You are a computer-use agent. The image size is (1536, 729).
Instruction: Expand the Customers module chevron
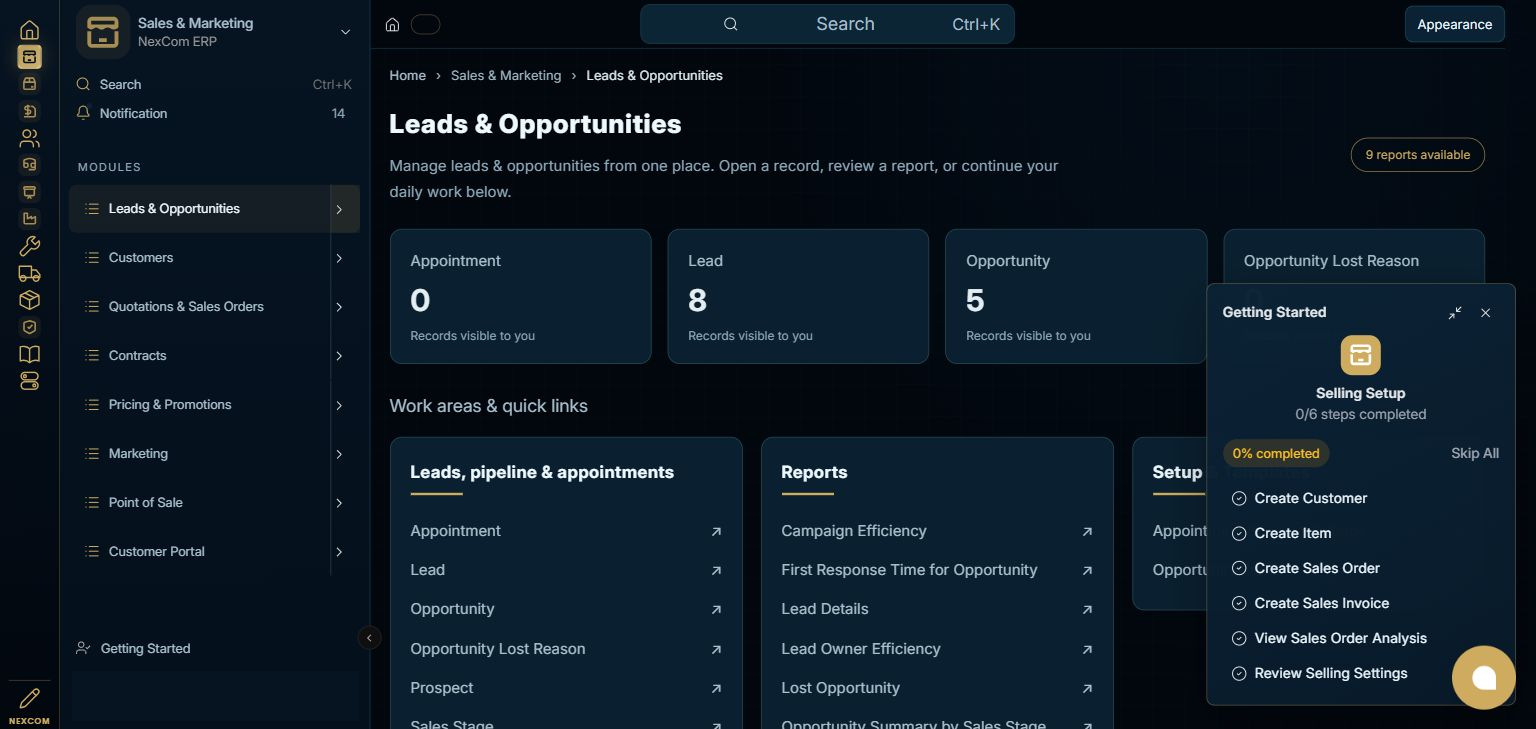click(339, 258)
